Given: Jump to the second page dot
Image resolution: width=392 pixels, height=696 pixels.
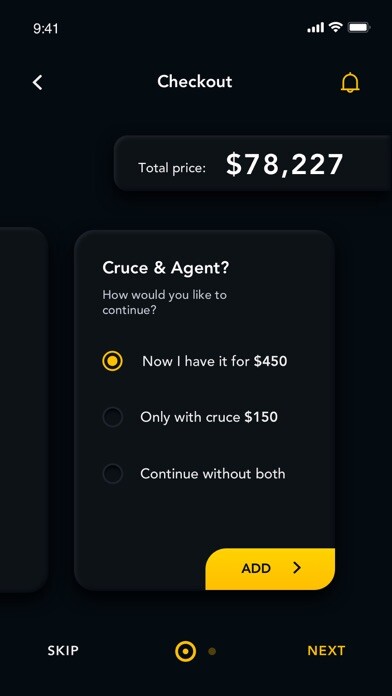Looking at the screenshot, I should 212,651.
